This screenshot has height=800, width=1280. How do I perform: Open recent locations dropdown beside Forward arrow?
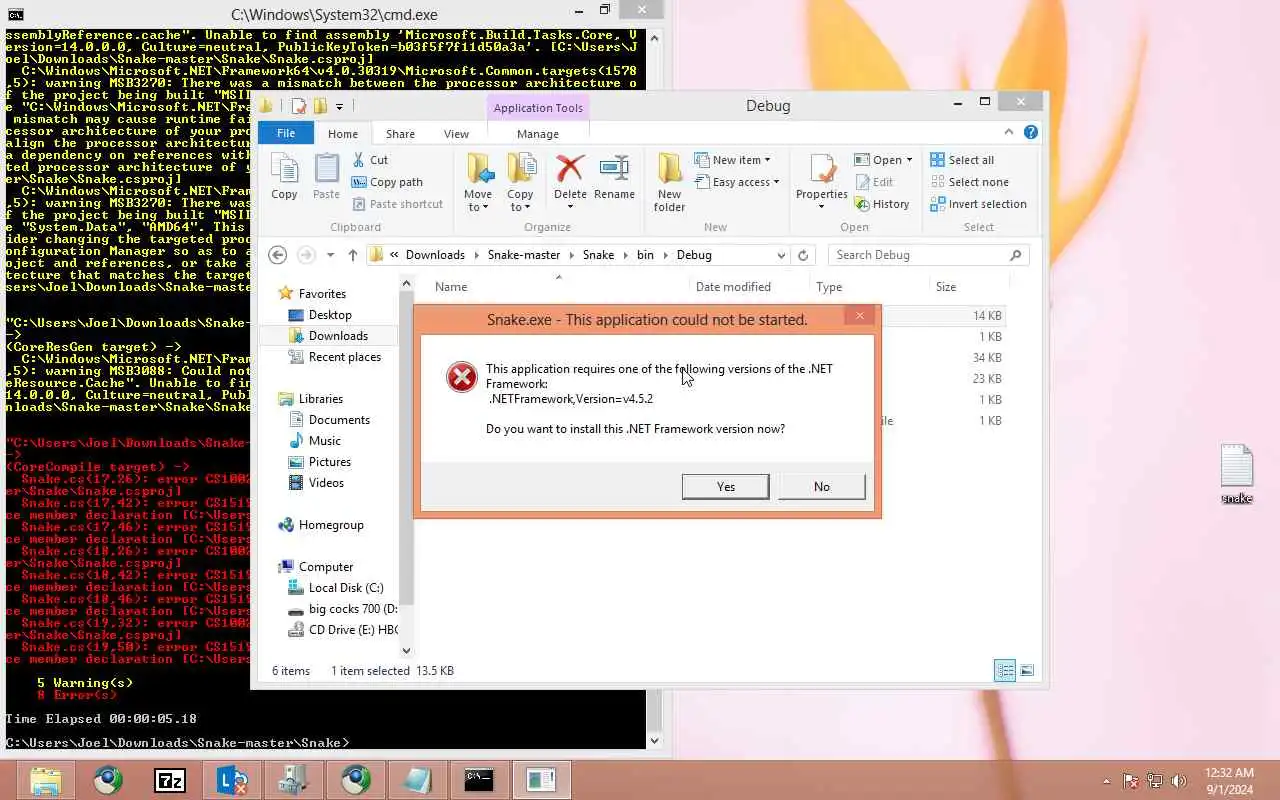[330, 255]
